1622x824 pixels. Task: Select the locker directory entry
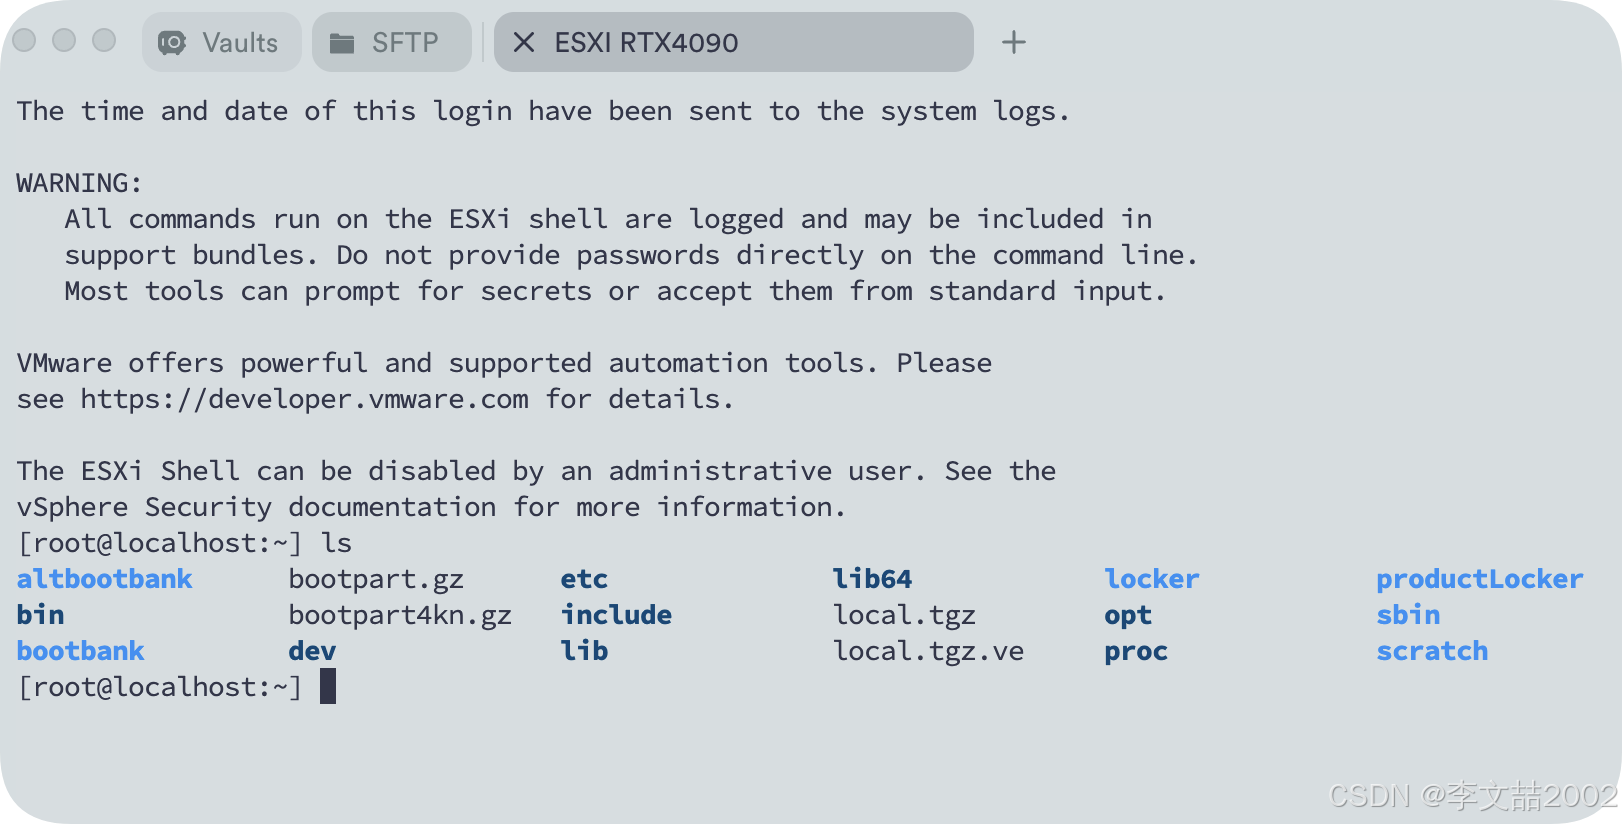coord(1151,578)
